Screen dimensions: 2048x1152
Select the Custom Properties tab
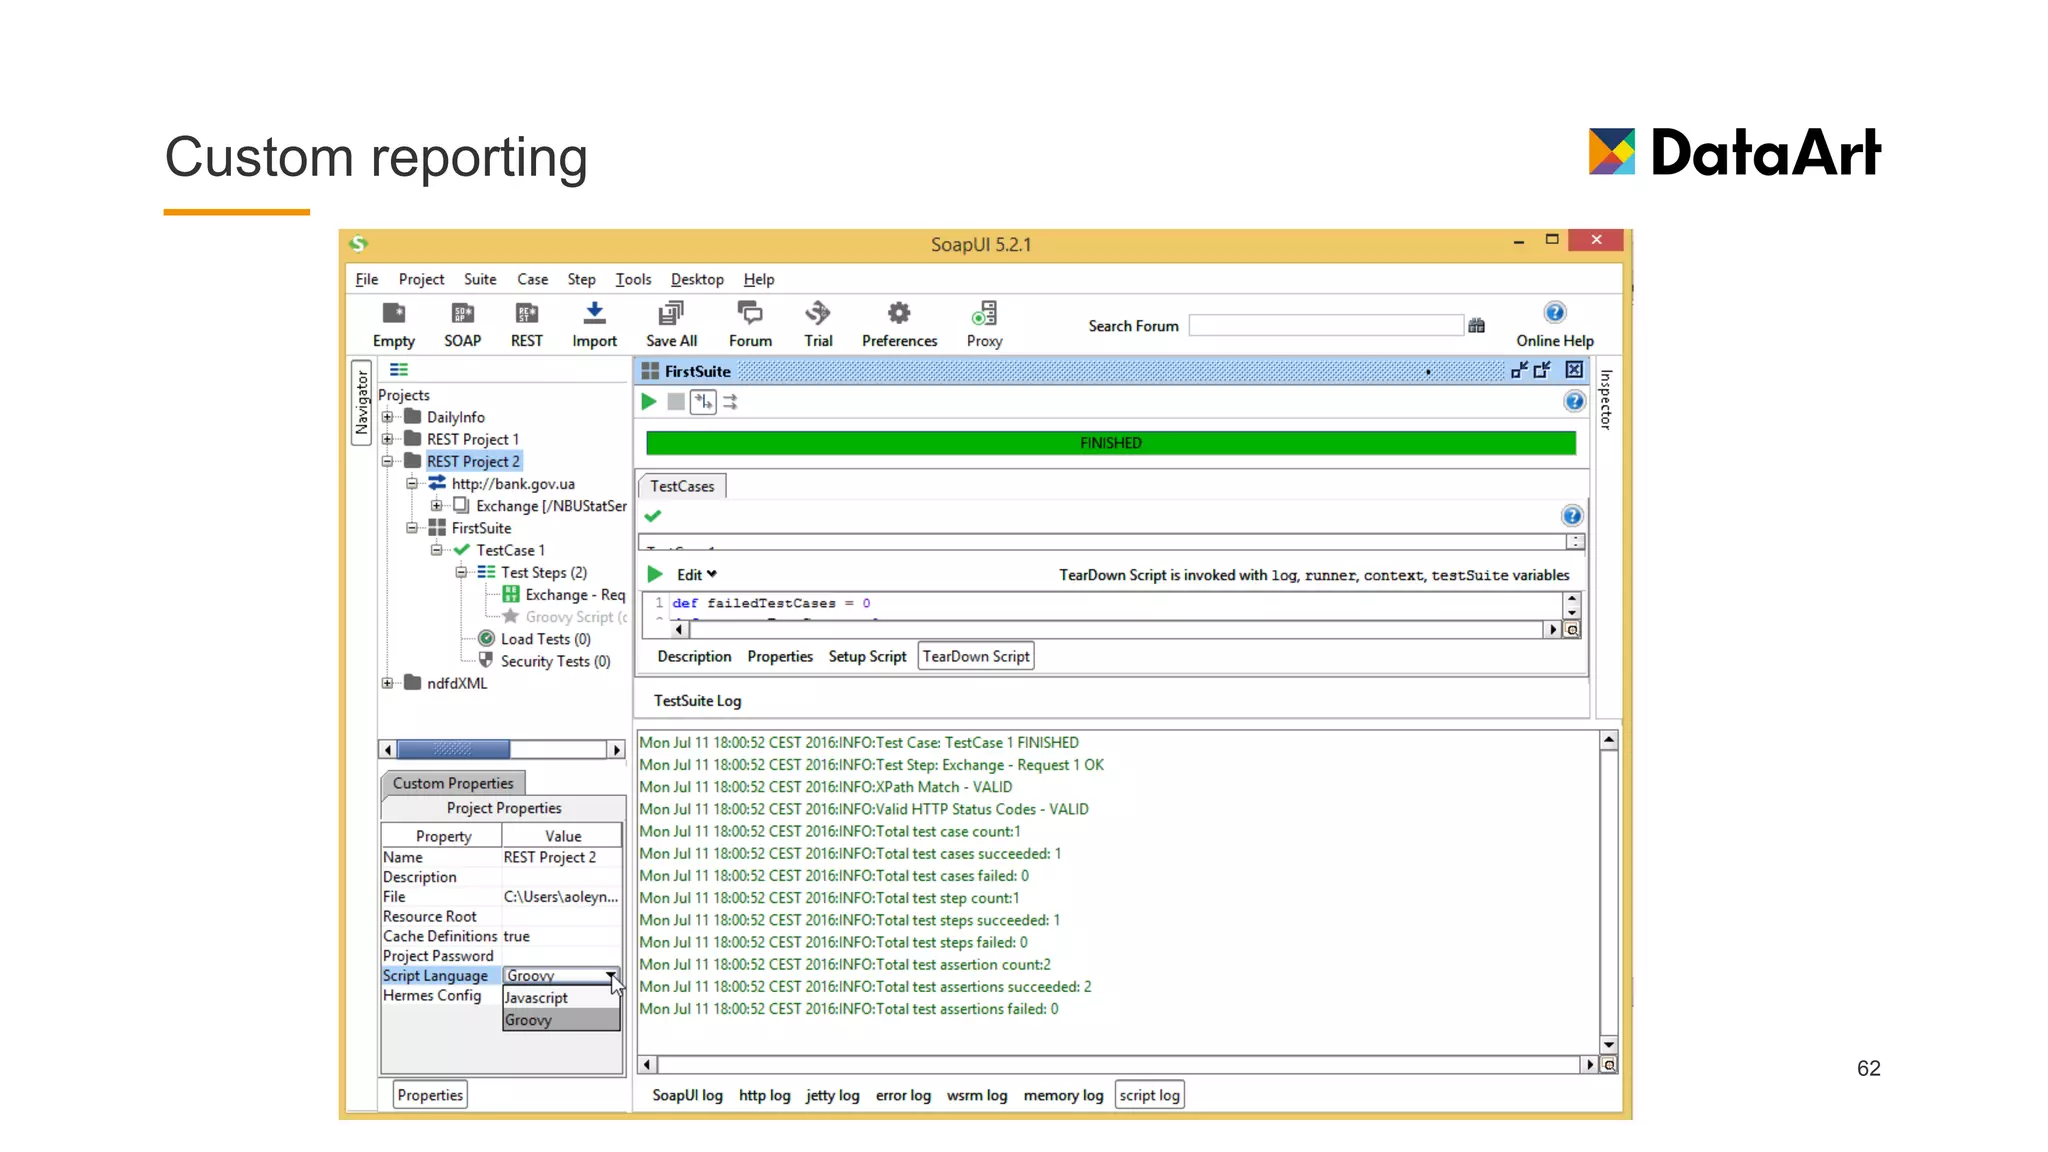[453, 783]
